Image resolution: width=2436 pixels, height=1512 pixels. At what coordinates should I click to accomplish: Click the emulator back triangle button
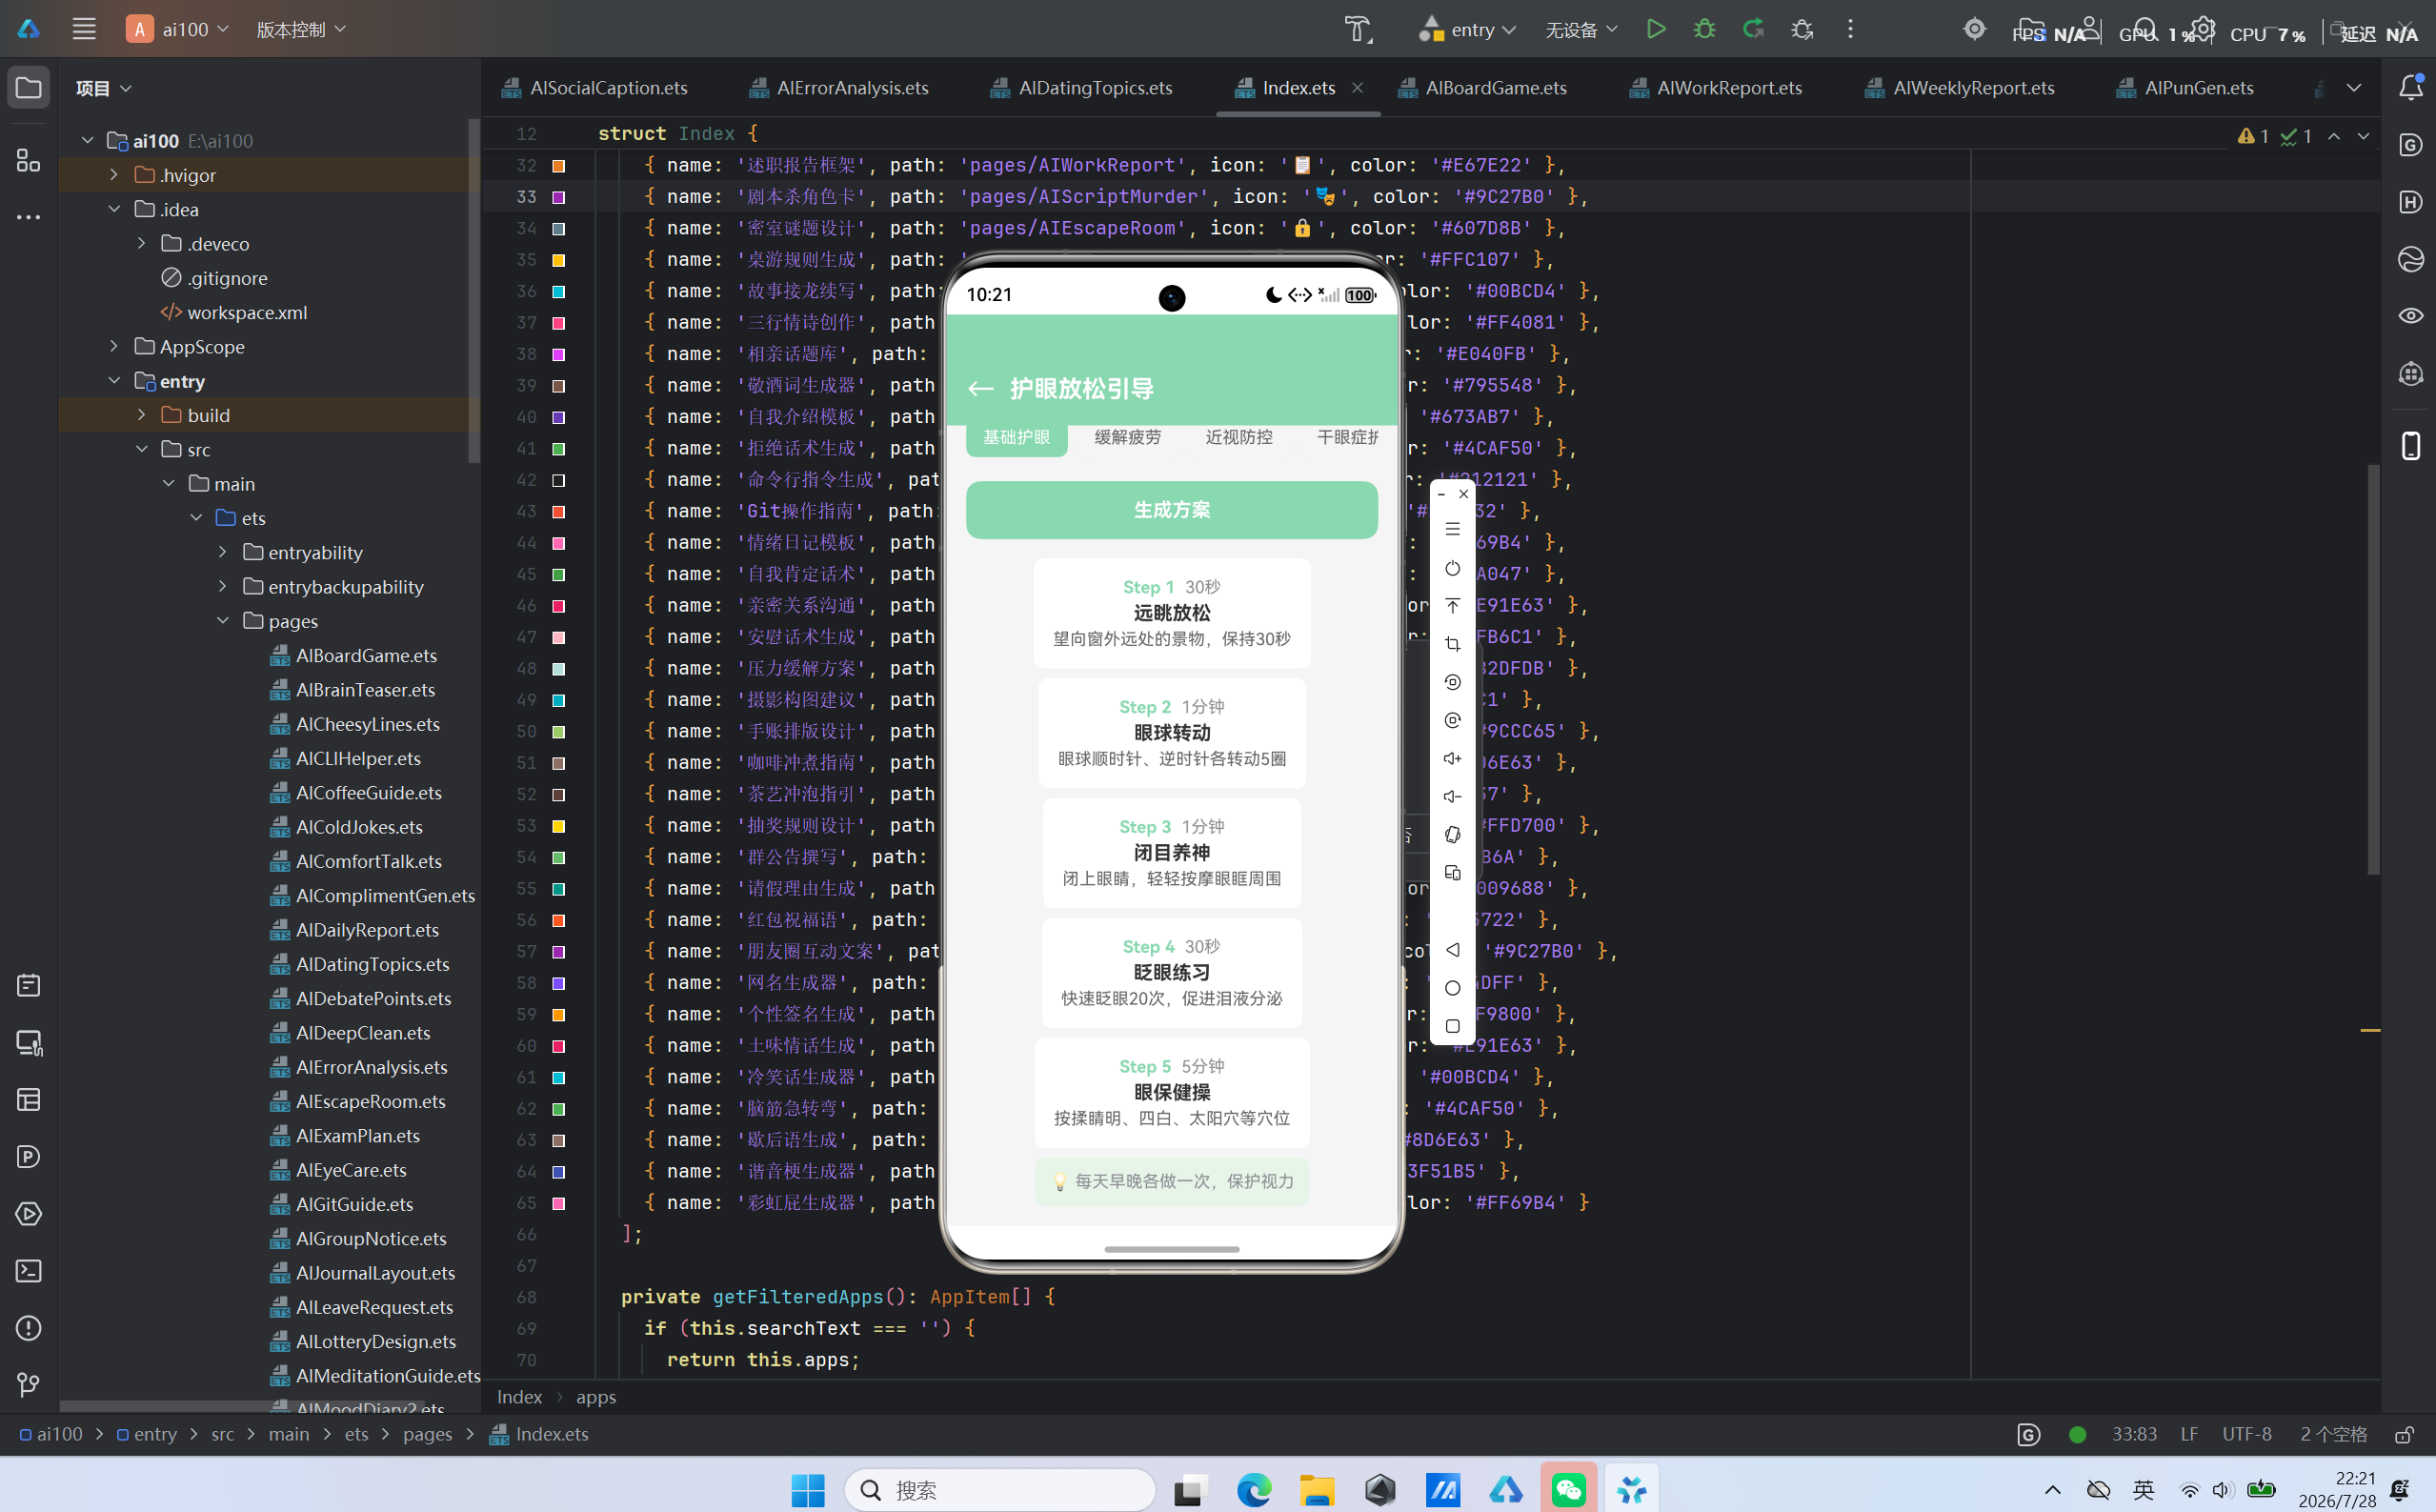pos(1453,950)
